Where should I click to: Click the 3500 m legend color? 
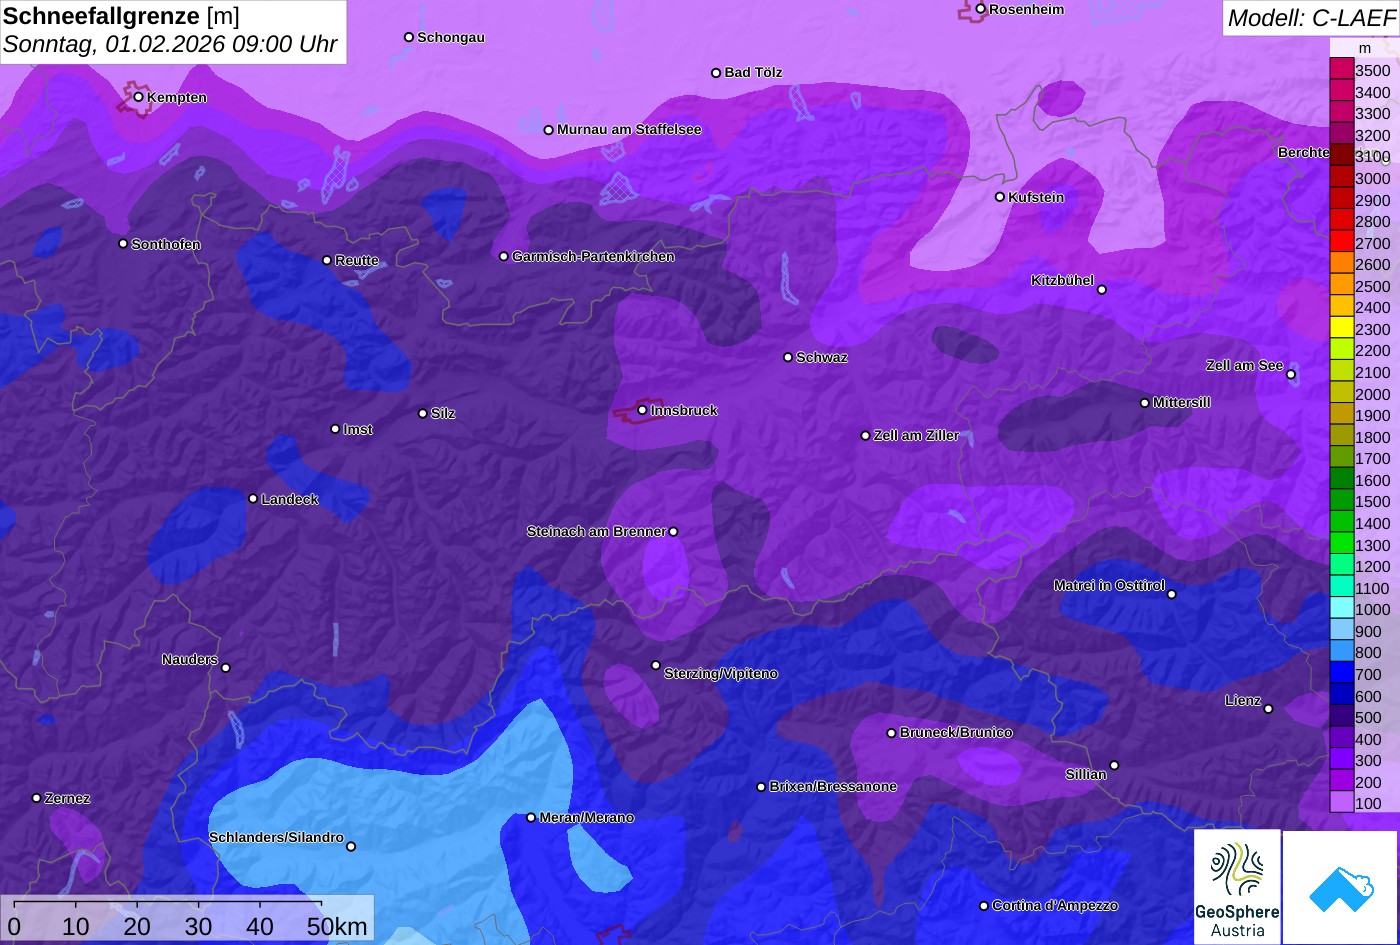(x=1341, y=70)
